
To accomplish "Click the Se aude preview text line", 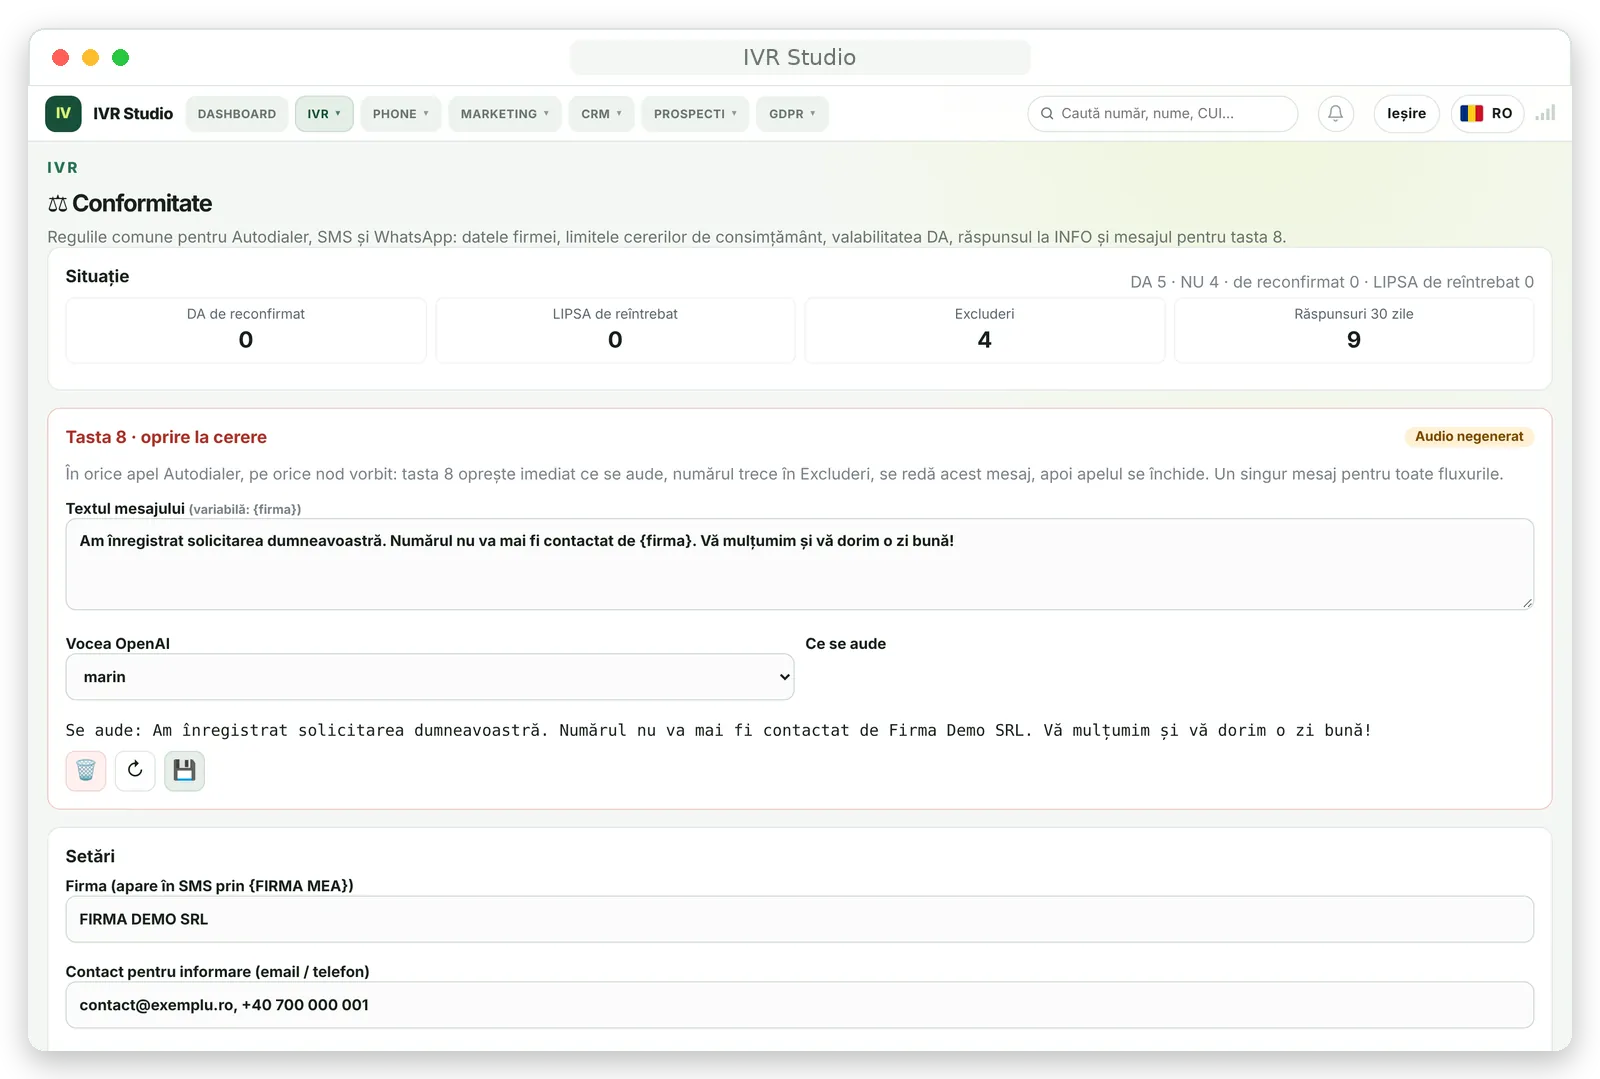I will [719, 731].
